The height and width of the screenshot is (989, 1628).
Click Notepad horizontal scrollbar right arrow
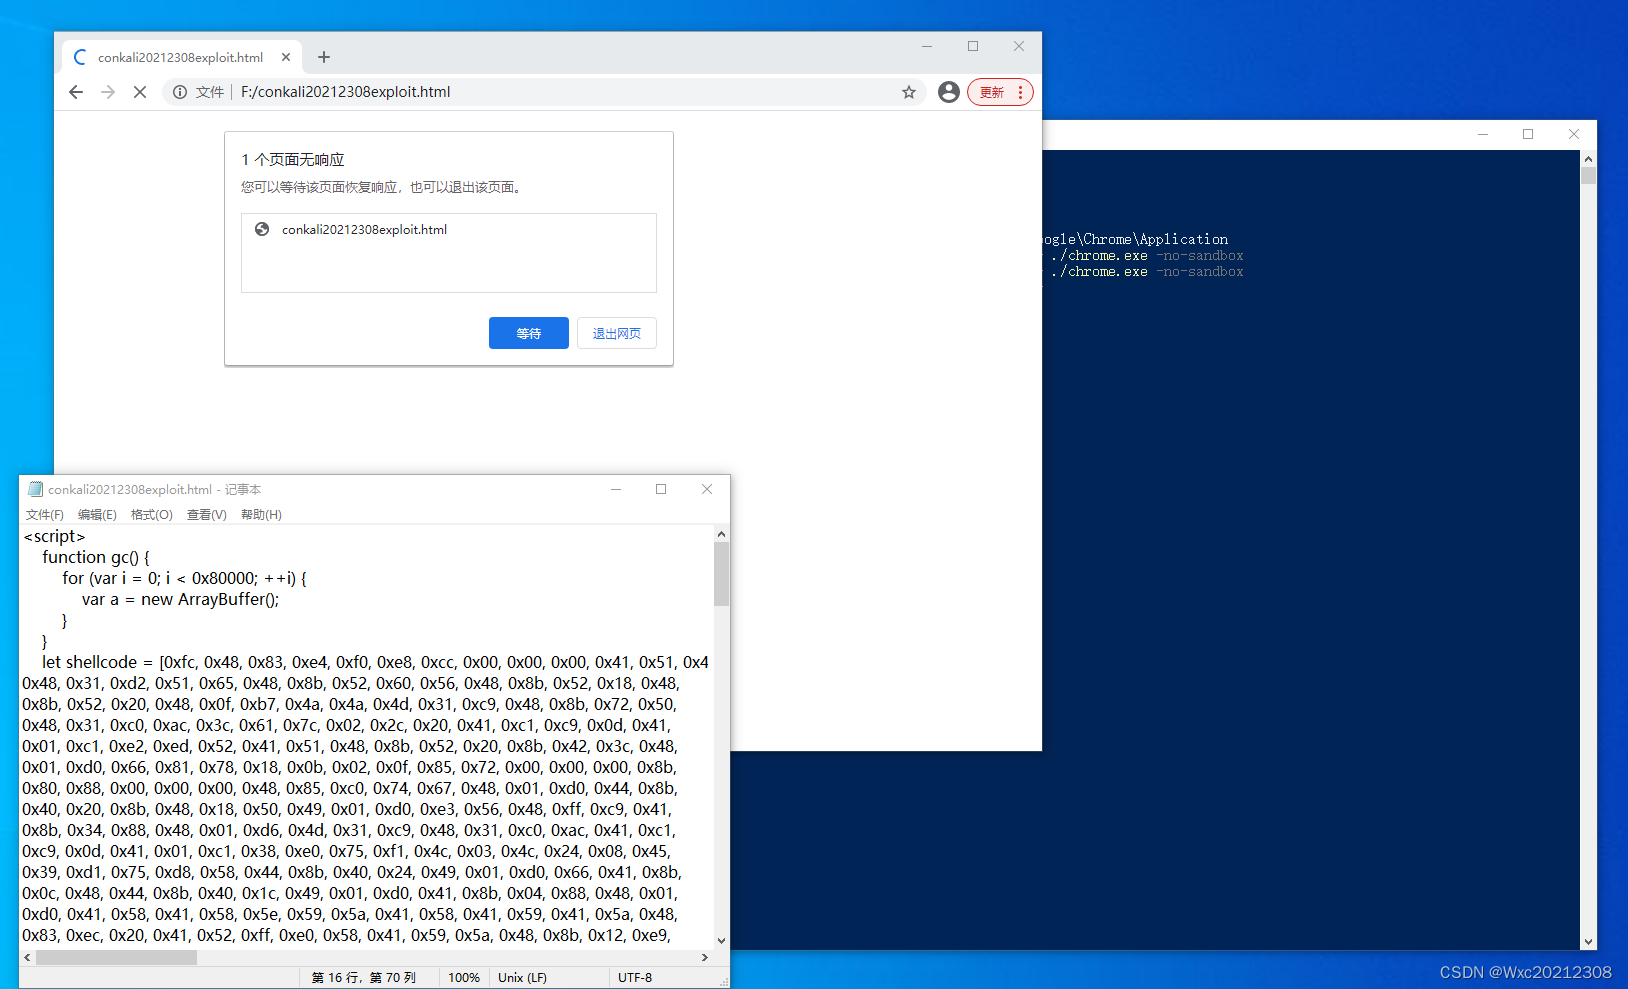click(705, 957)
